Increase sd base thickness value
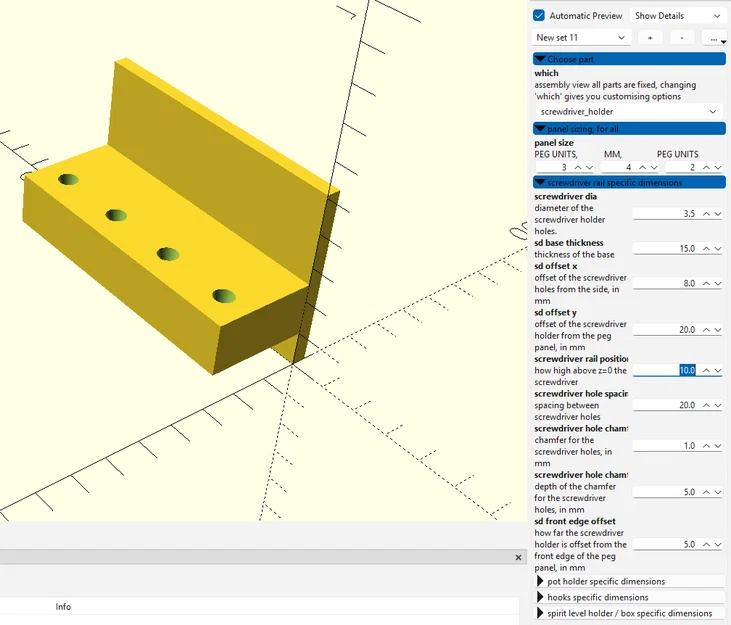Viewport: 731px width, 625px height. [706, 249]
